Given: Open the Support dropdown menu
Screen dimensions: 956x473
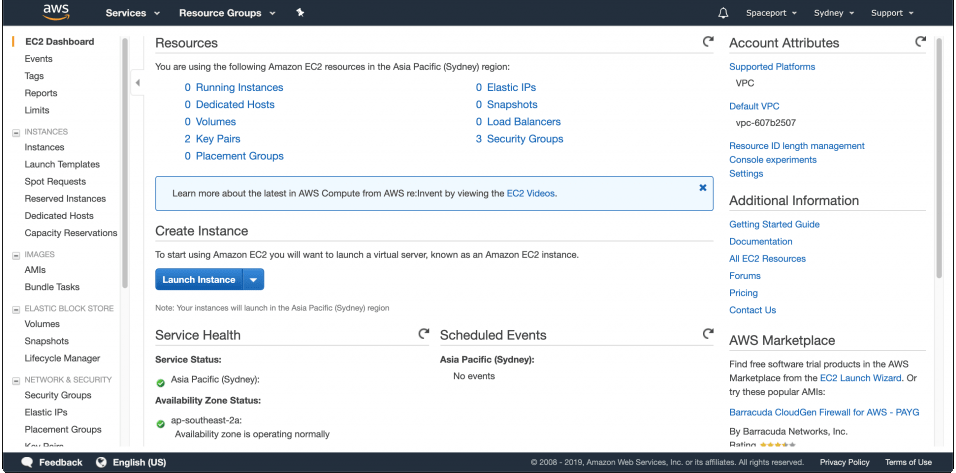Looking at the screenshot, I should (892, 13).
